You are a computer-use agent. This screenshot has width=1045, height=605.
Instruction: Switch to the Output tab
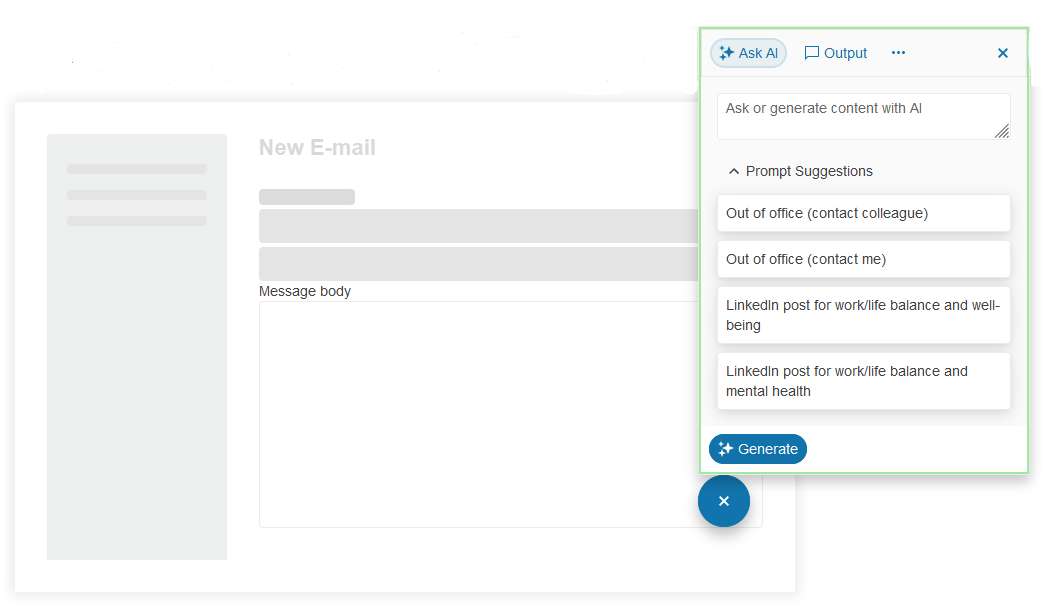pyautogui.click(x=835, y=53)
